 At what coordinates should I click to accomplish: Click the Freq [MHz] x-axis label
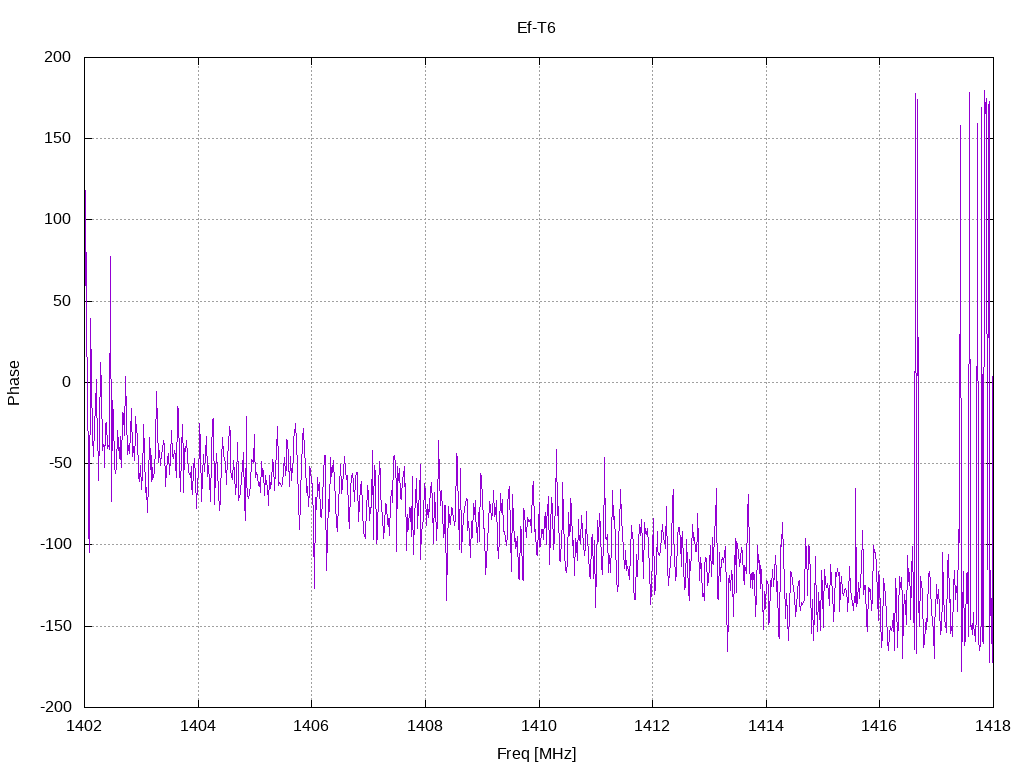coord(536,754)
